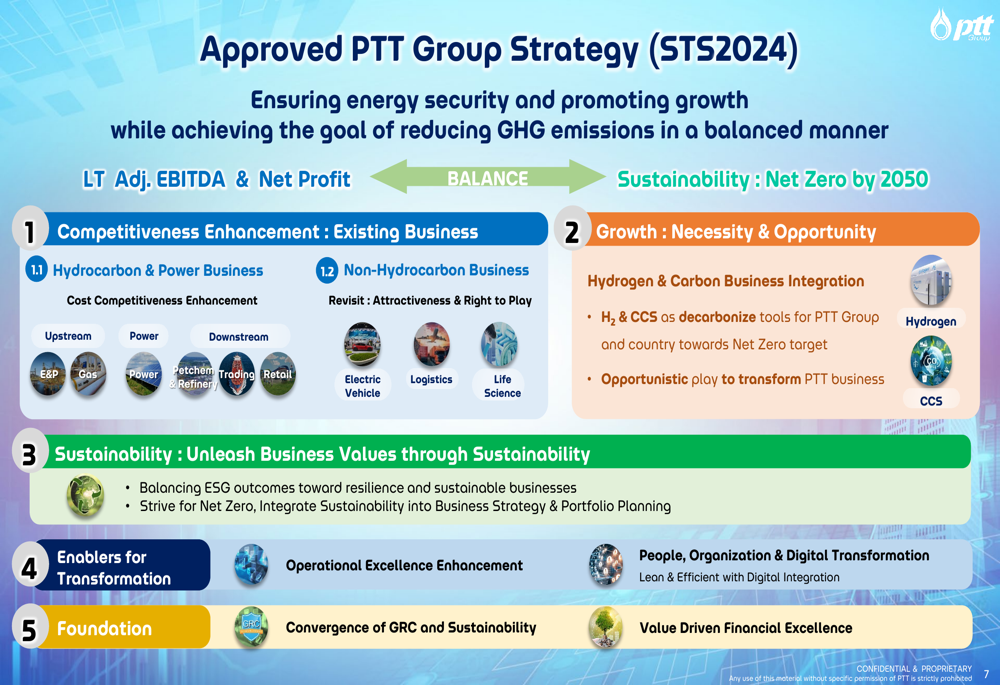
Task: Select "Hydrocarbon & Power Business" heading
Action: pyautogui.click(x=158, y=270)
